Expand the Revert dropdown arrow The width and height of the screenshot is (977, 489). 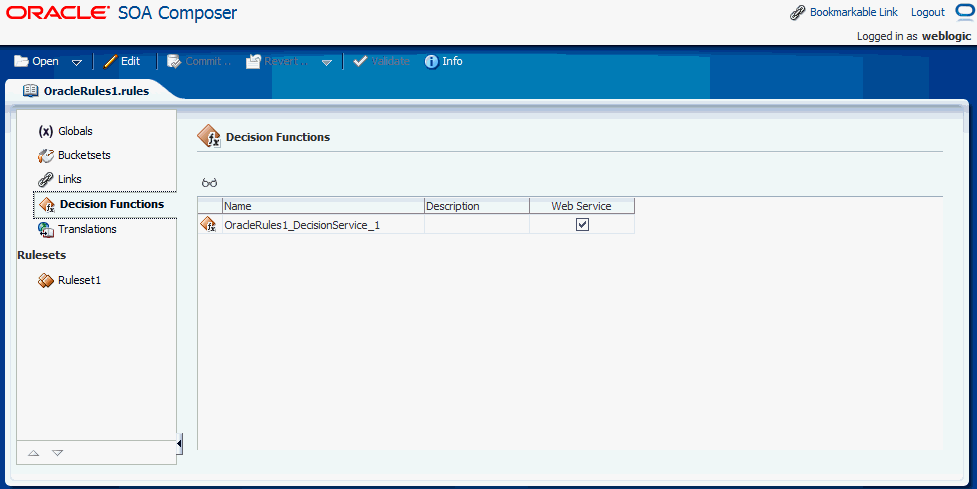pos(326,62)
